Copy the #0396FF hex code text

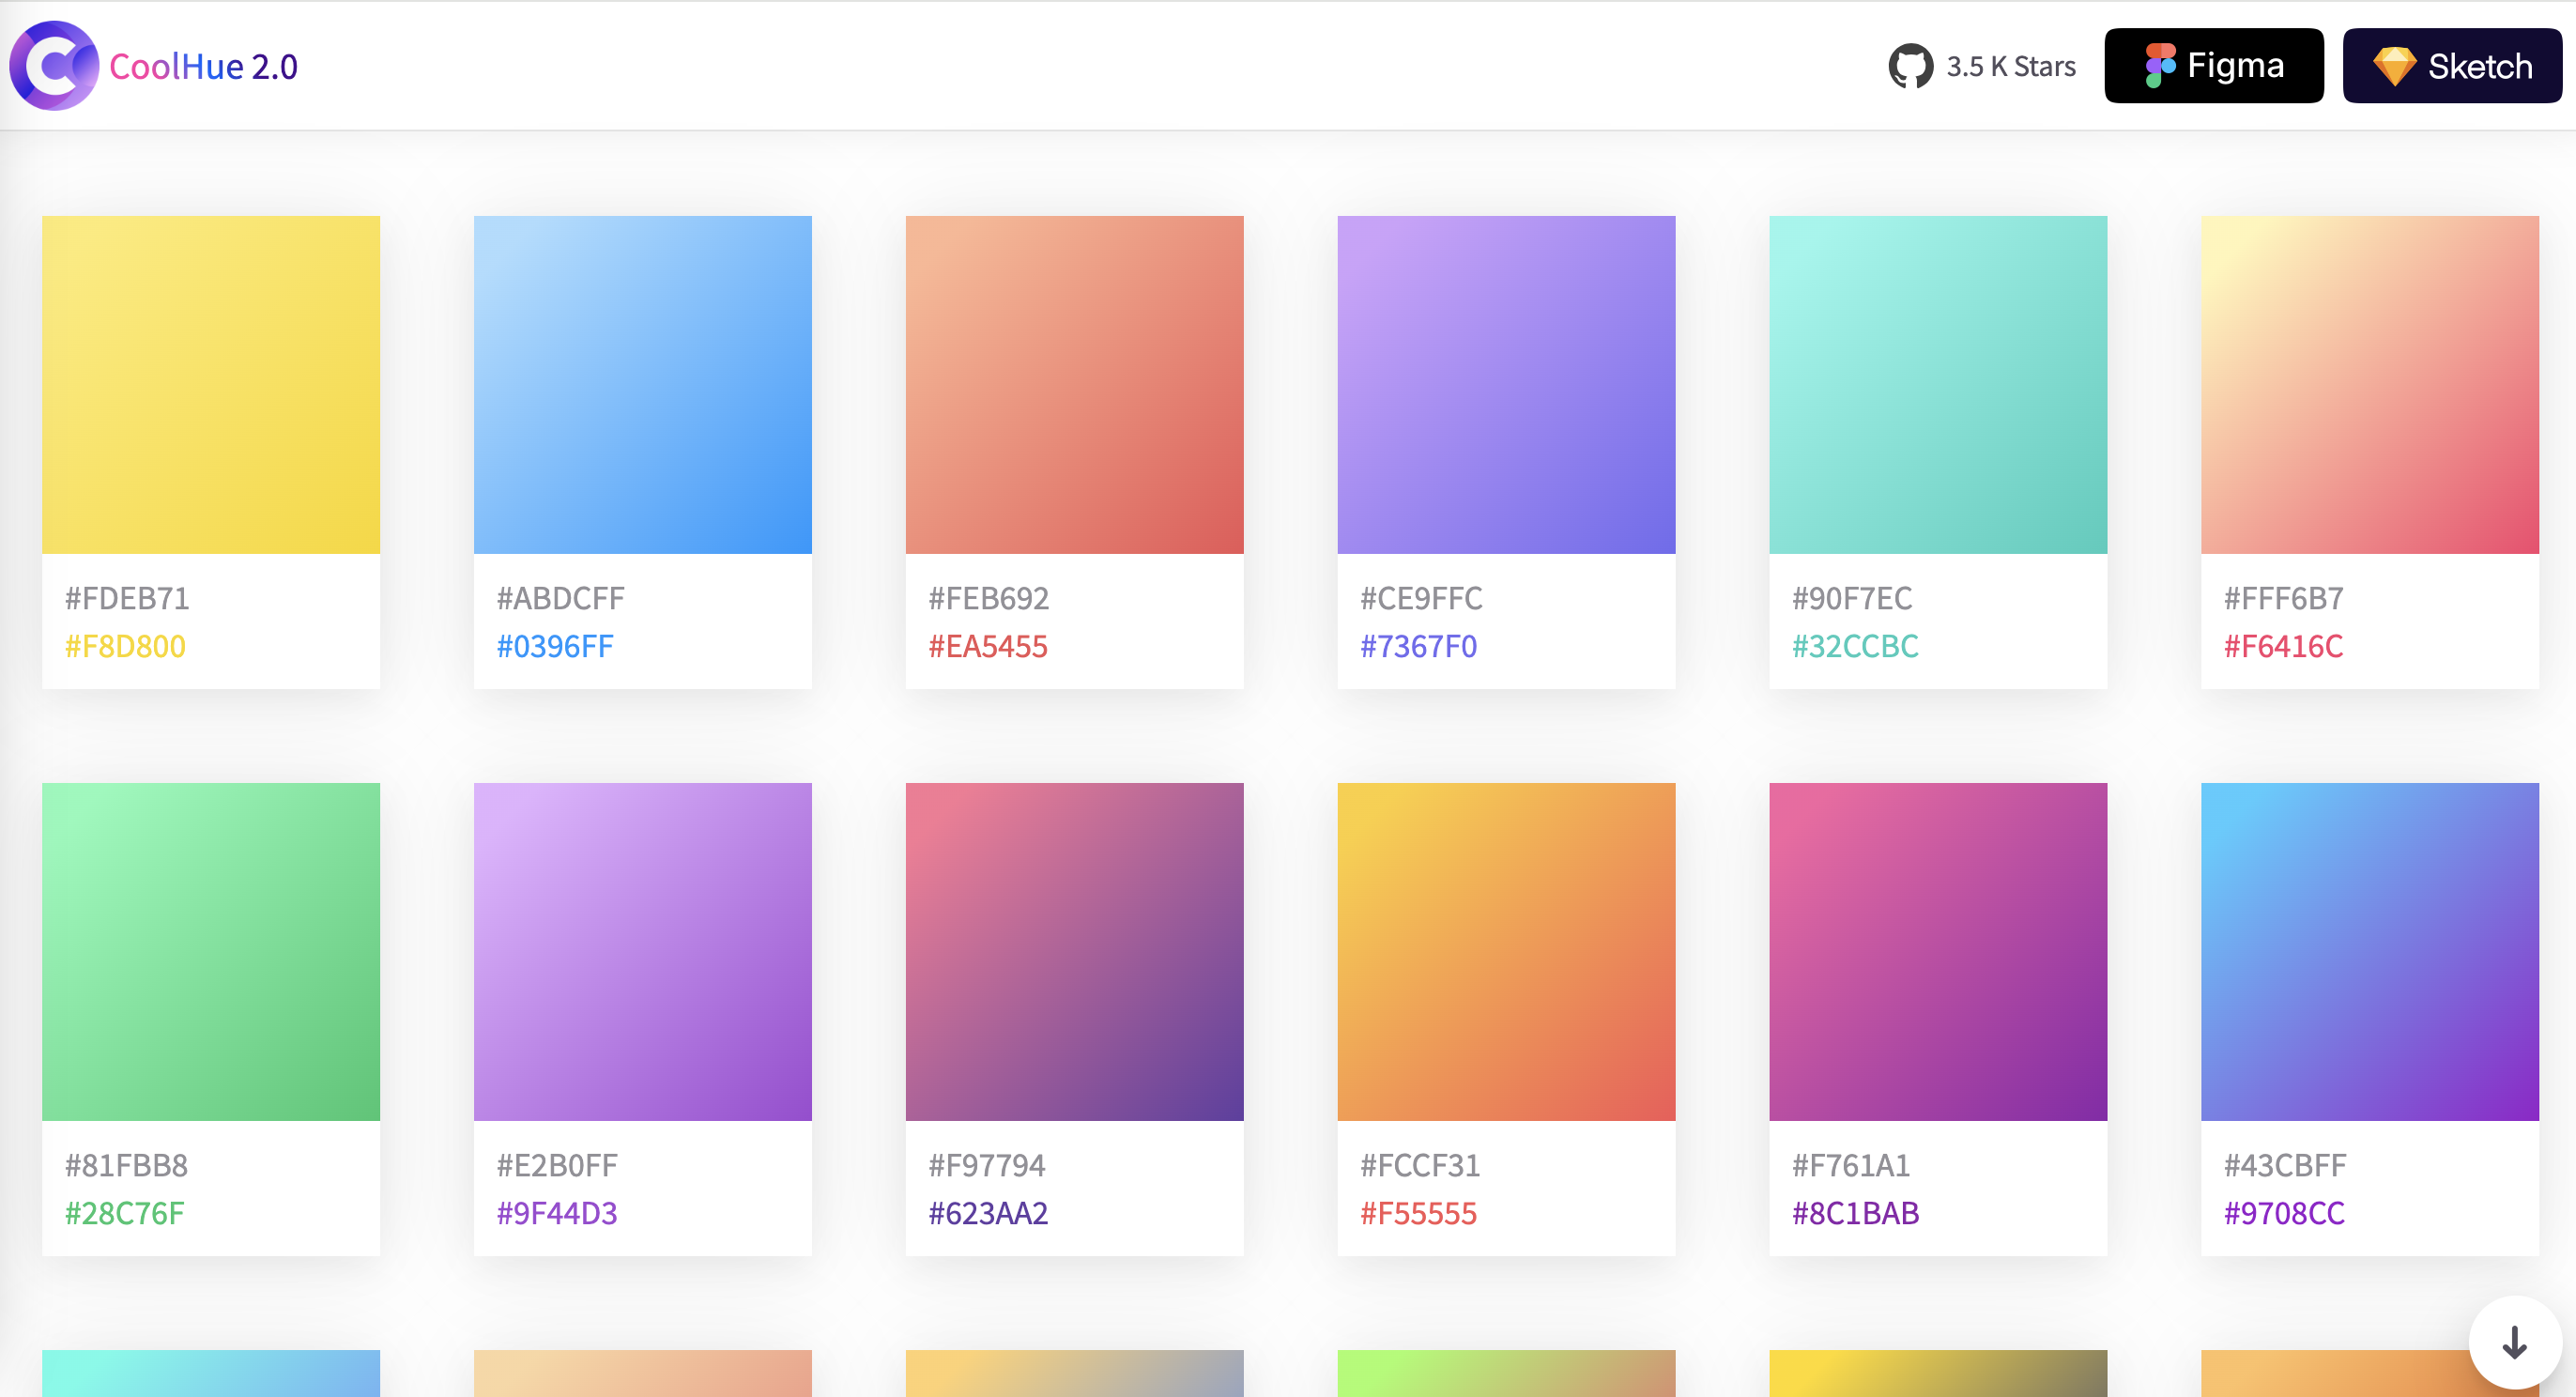(x=555, y=646)
